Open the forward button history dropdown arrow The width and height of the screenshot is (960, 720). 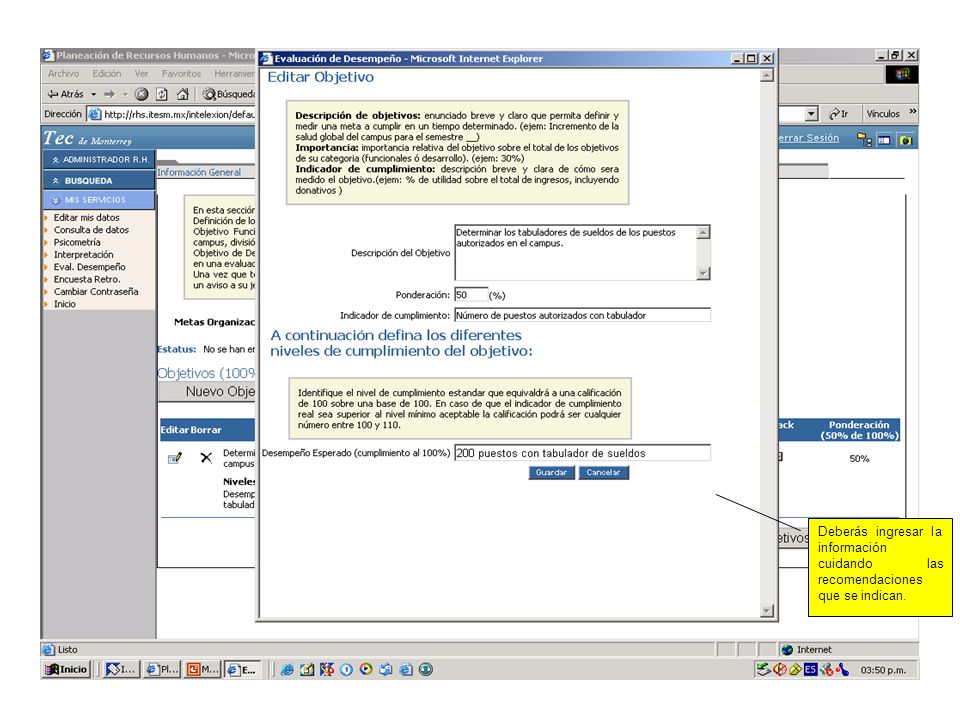(125, 94)
